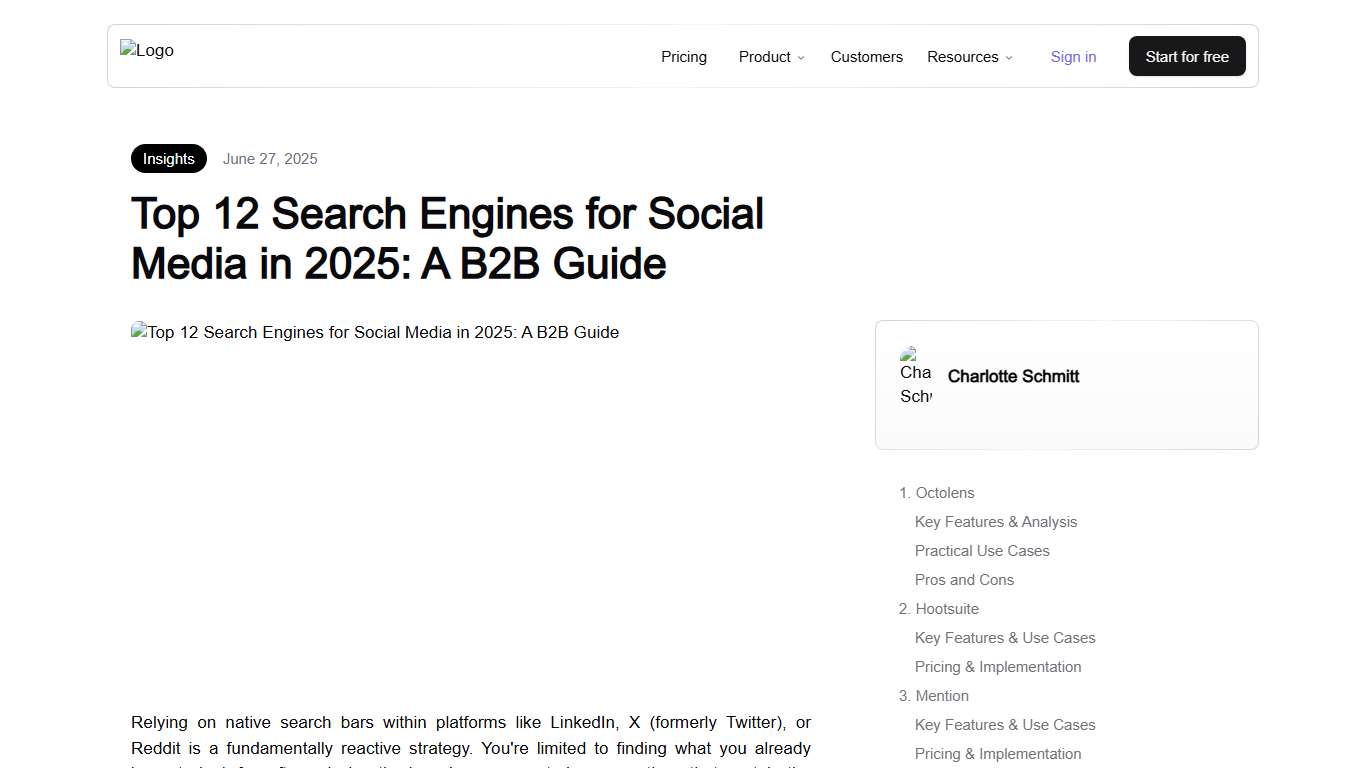Click the broken article image placeholder
The image size is (1366, 768).
tap(375, 332)
